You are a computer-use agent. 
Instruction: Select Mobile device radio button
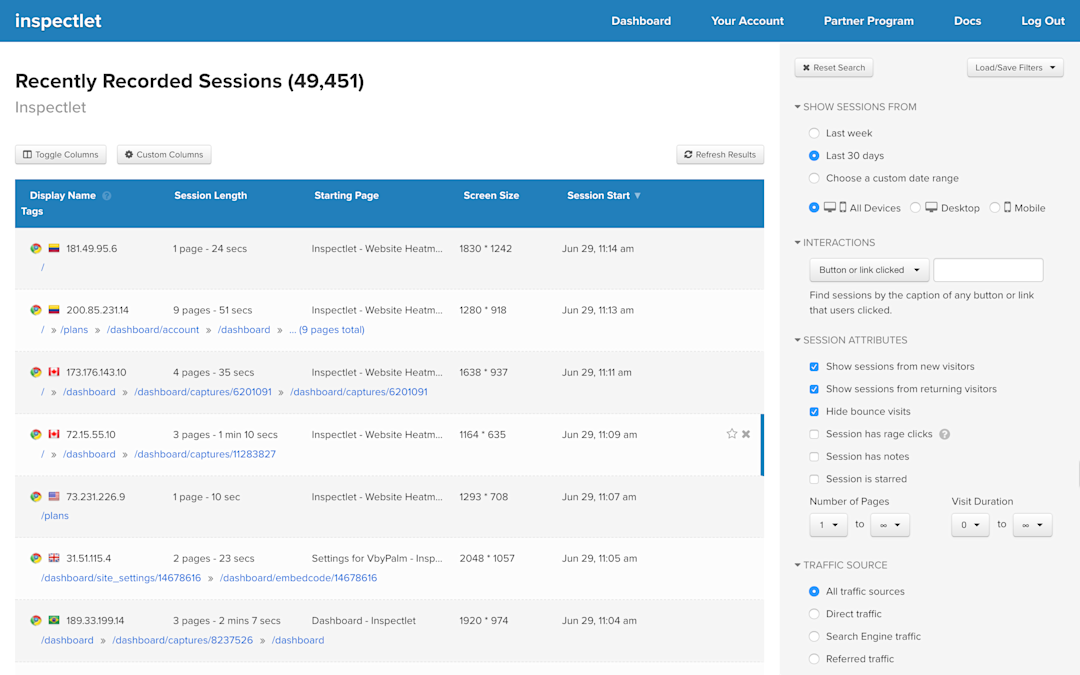pyautogui.click(x=995, y=207)
